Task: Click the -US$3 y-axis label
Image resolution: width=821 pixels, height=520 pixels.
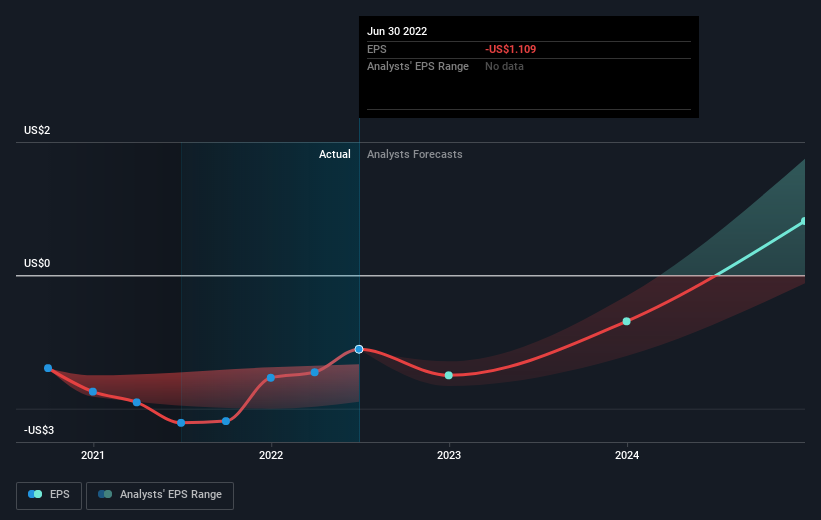Action: tap(39, 430)
